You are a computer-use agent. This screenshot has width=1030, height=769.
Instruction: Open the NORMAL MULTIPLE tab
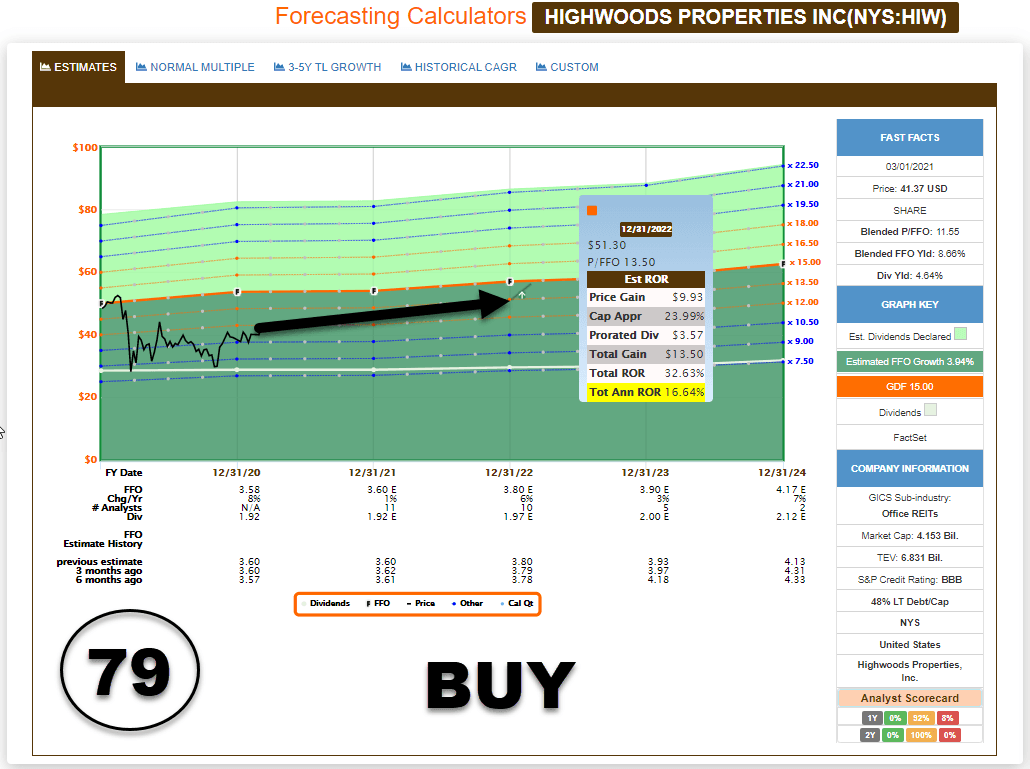coord(195,67)
